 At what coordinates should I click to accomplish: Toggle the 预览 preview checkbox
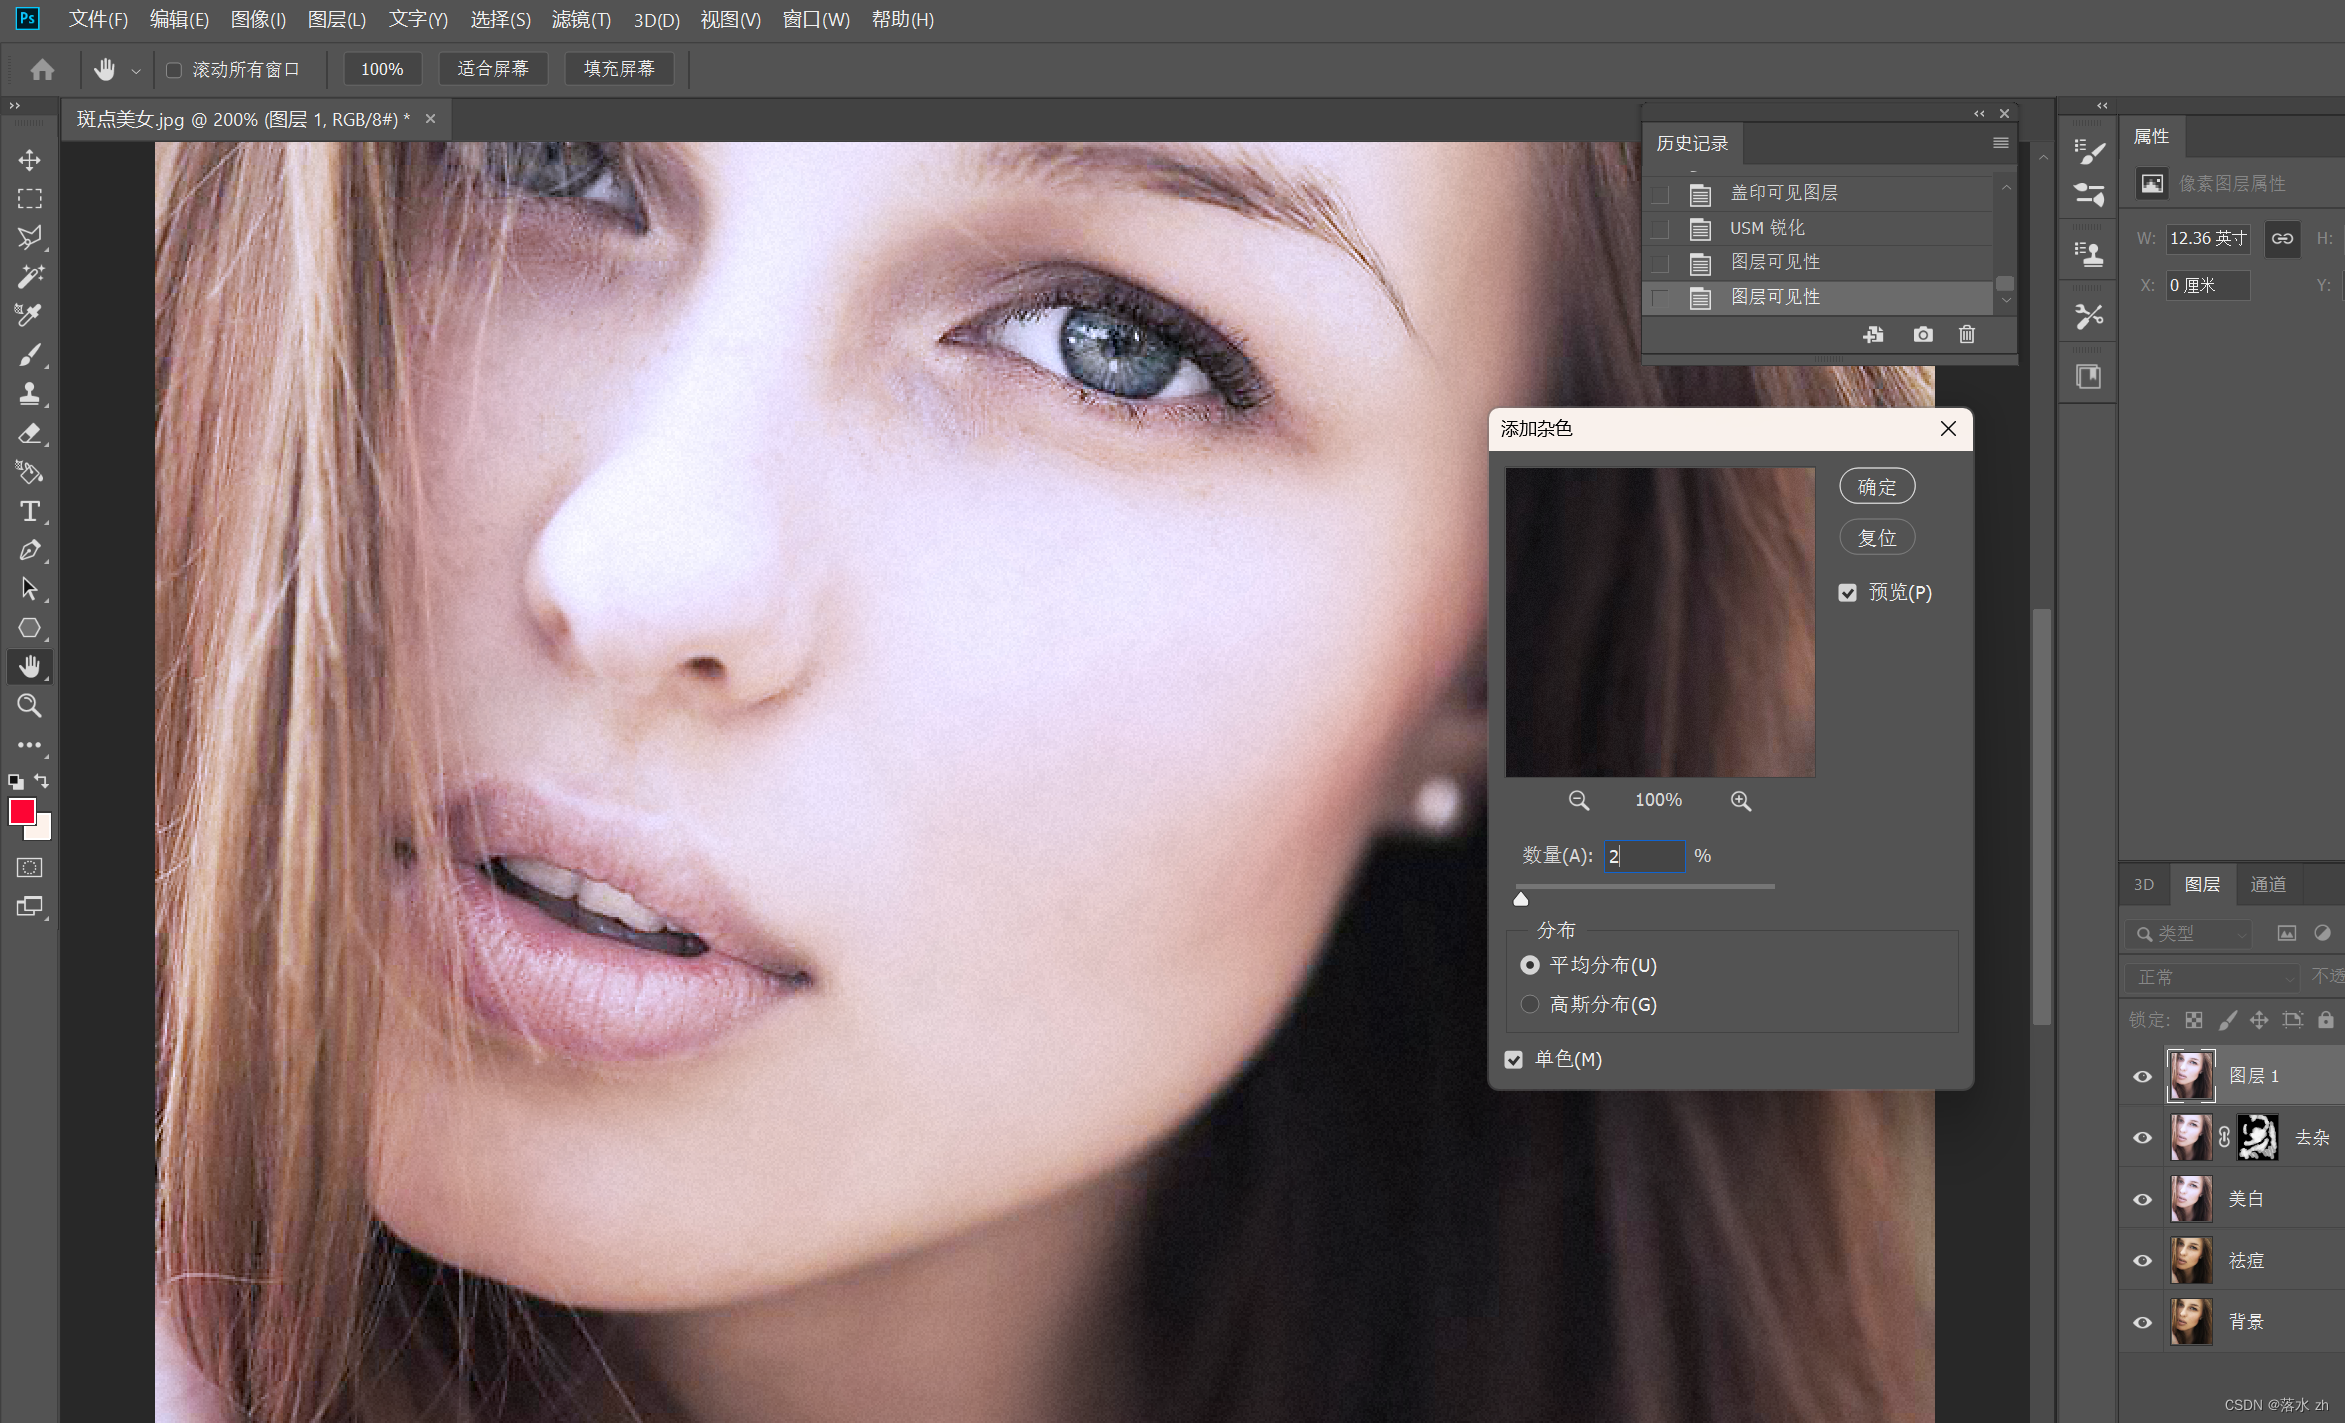[x=1847, y=593]
